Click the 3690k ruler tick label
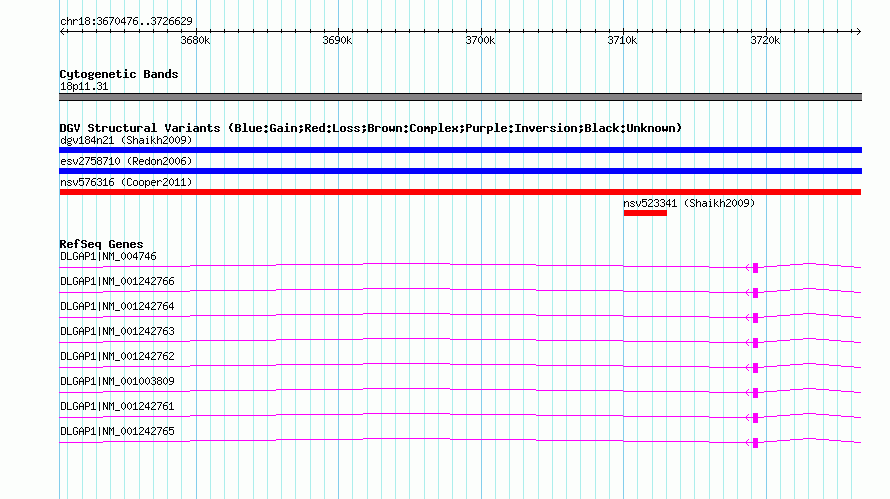The width and height of the screenshot is (890, 499). (x=337, y=40)
